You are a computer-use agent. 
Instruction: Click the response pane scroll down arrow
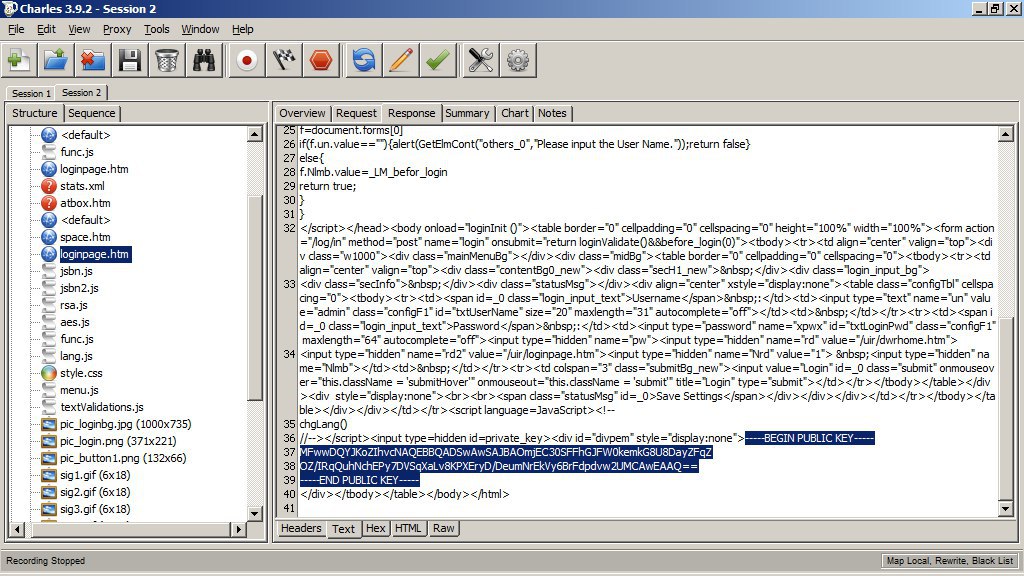tap(1006, 509)
